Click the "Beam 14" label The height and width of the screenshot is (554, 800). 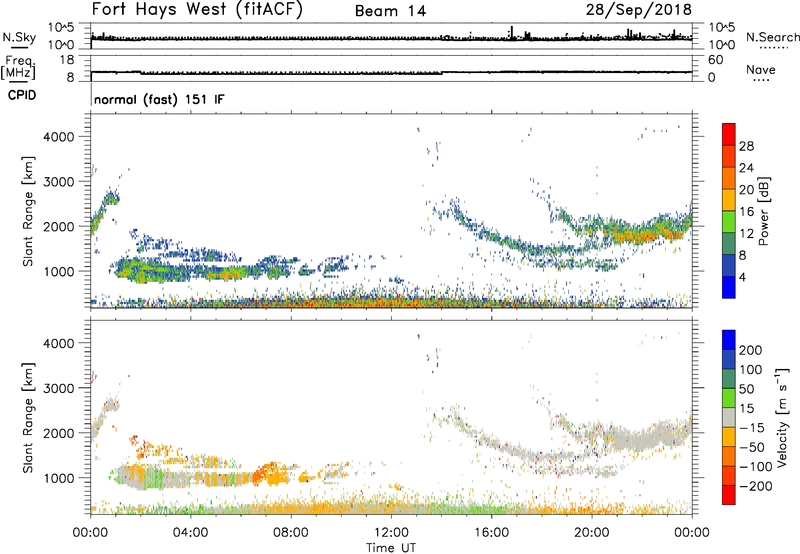[390, 11]
